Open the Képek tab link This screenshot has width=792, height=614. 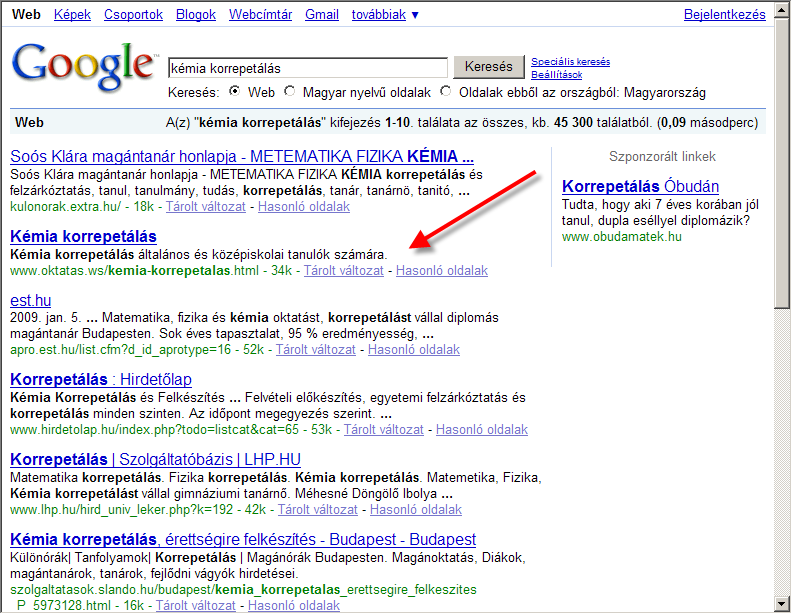coord(72,15)
